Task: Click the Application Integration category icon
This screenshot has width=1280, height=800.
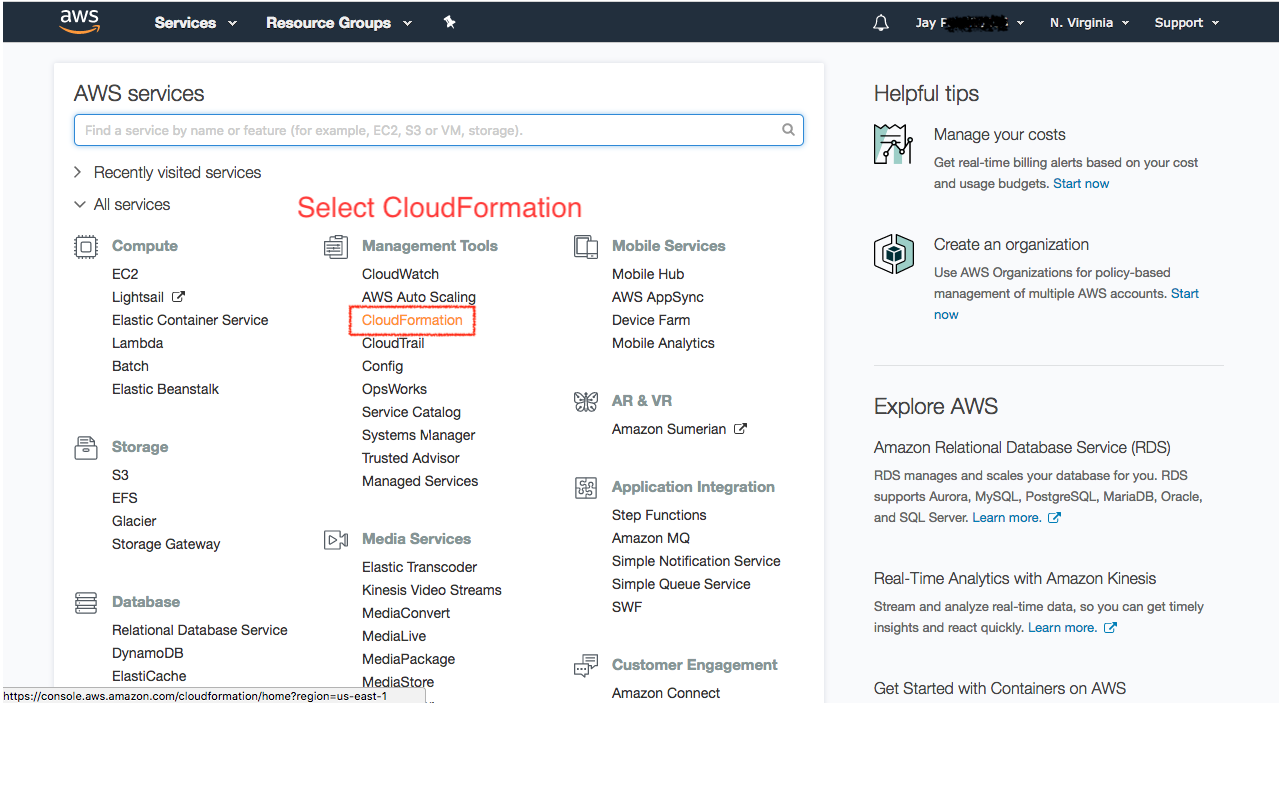Action: (x=586, y=487)
